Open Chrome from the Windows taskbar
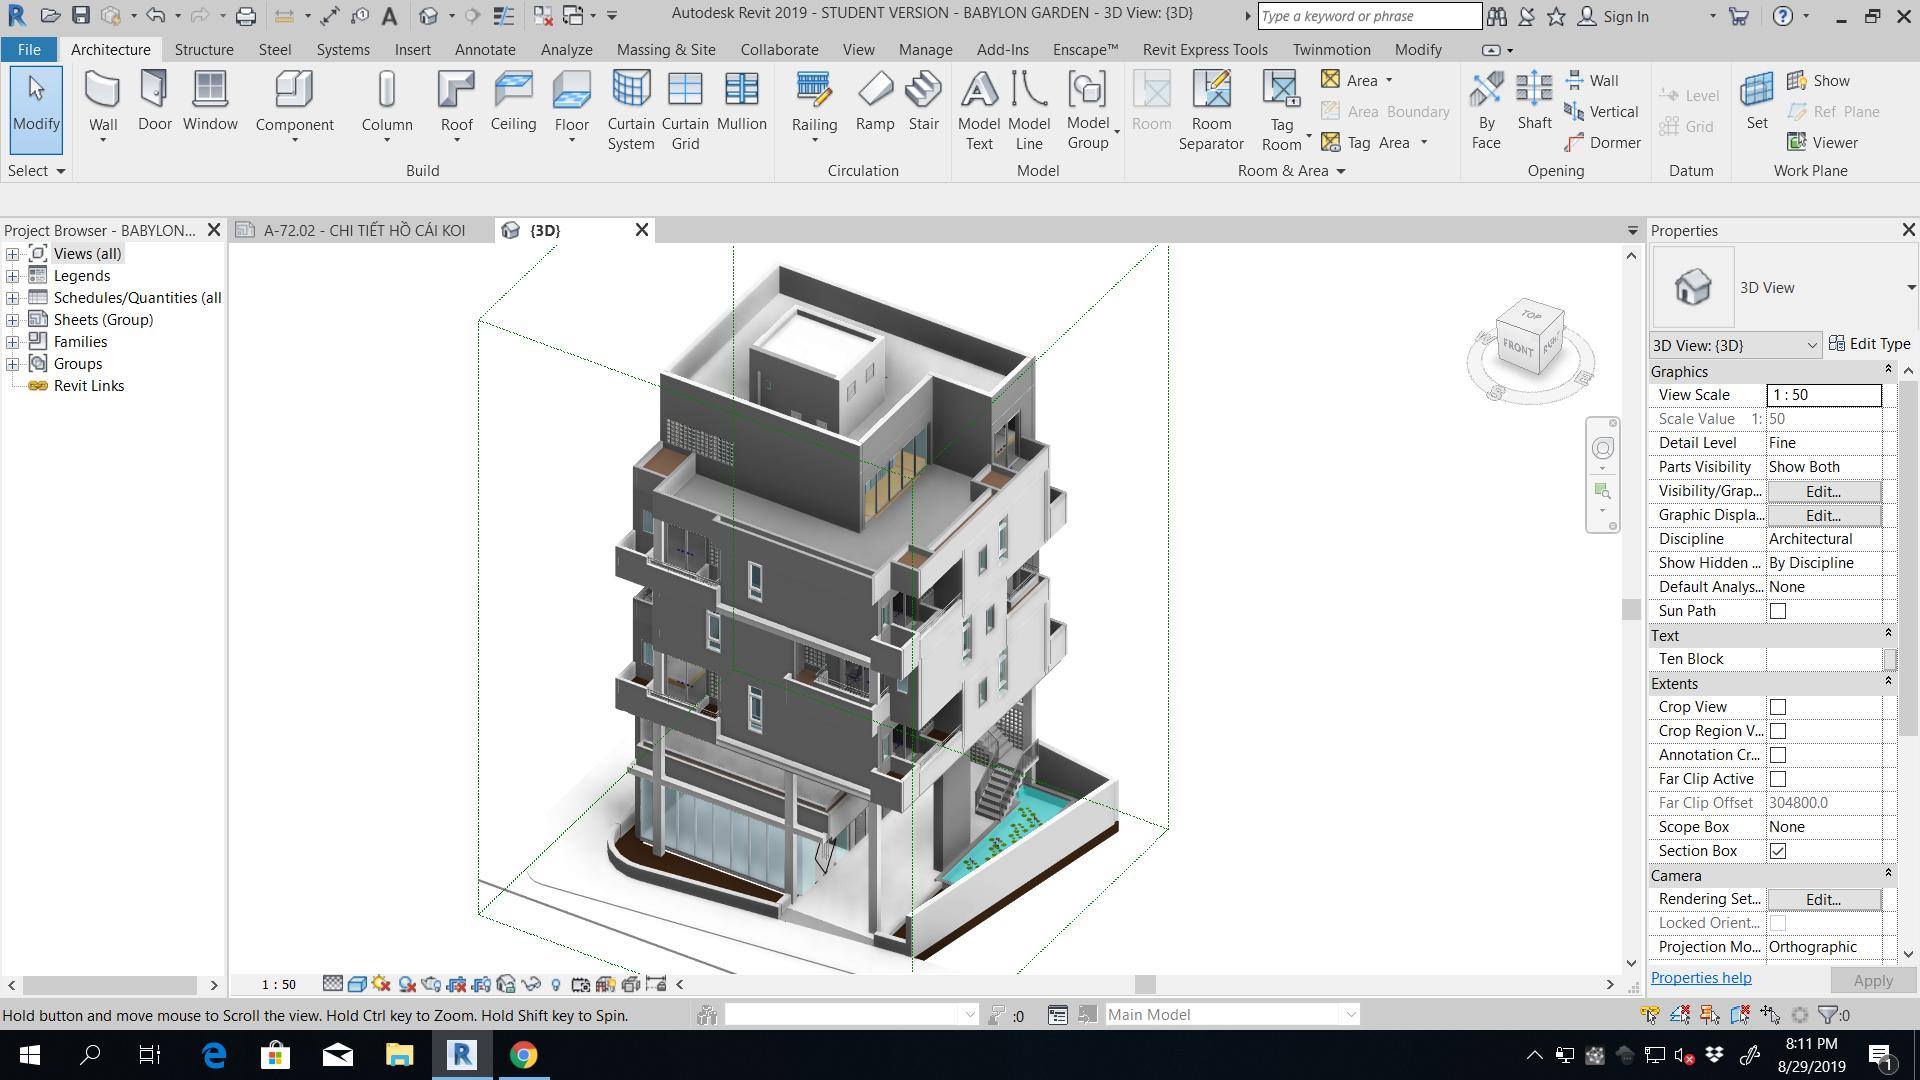This screenshot has width=1920, height=1080. [x=523, y=1055]
